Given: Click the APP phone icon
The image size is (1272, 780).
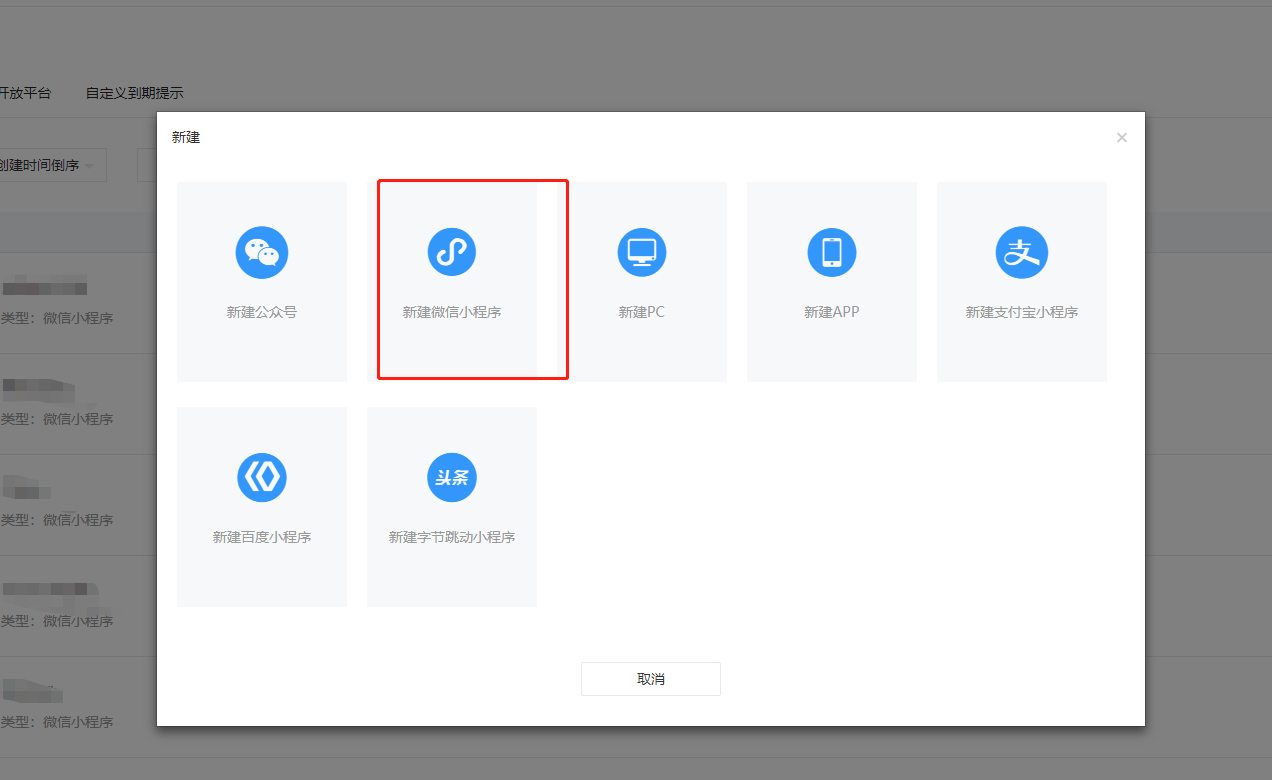Looking at the screenshot, I should tap(832, 252).
